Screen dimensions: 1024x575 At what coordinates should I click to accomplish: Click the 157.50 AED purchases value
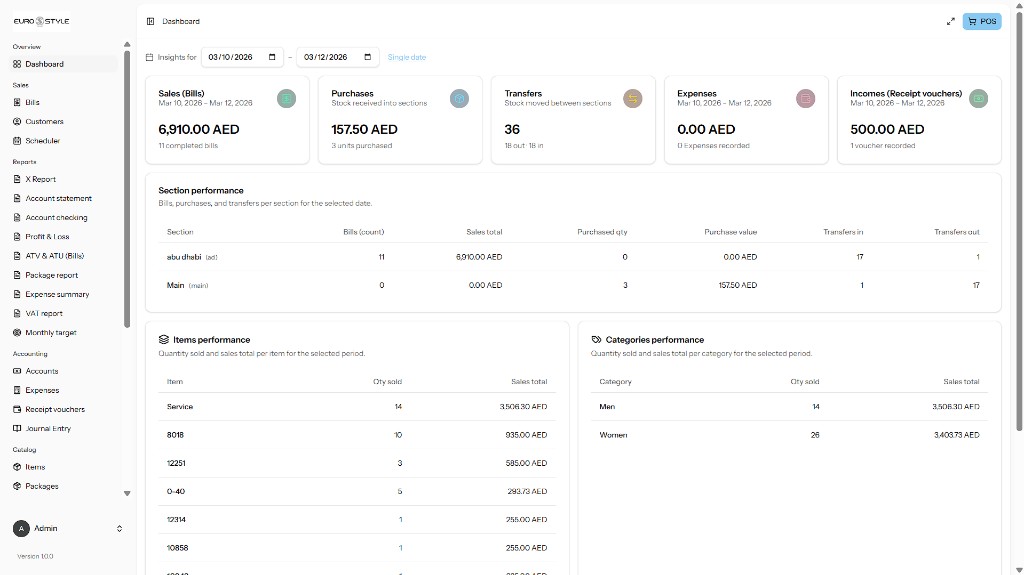click(x=364, y=129)
